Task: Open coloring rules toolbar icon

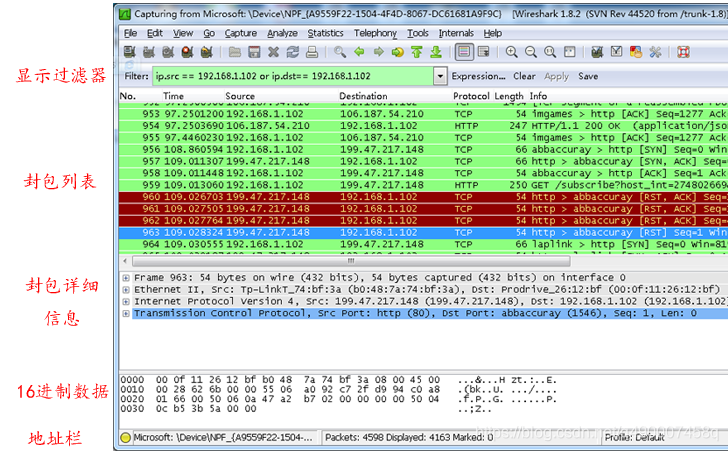Action: [x=636, y=52]
